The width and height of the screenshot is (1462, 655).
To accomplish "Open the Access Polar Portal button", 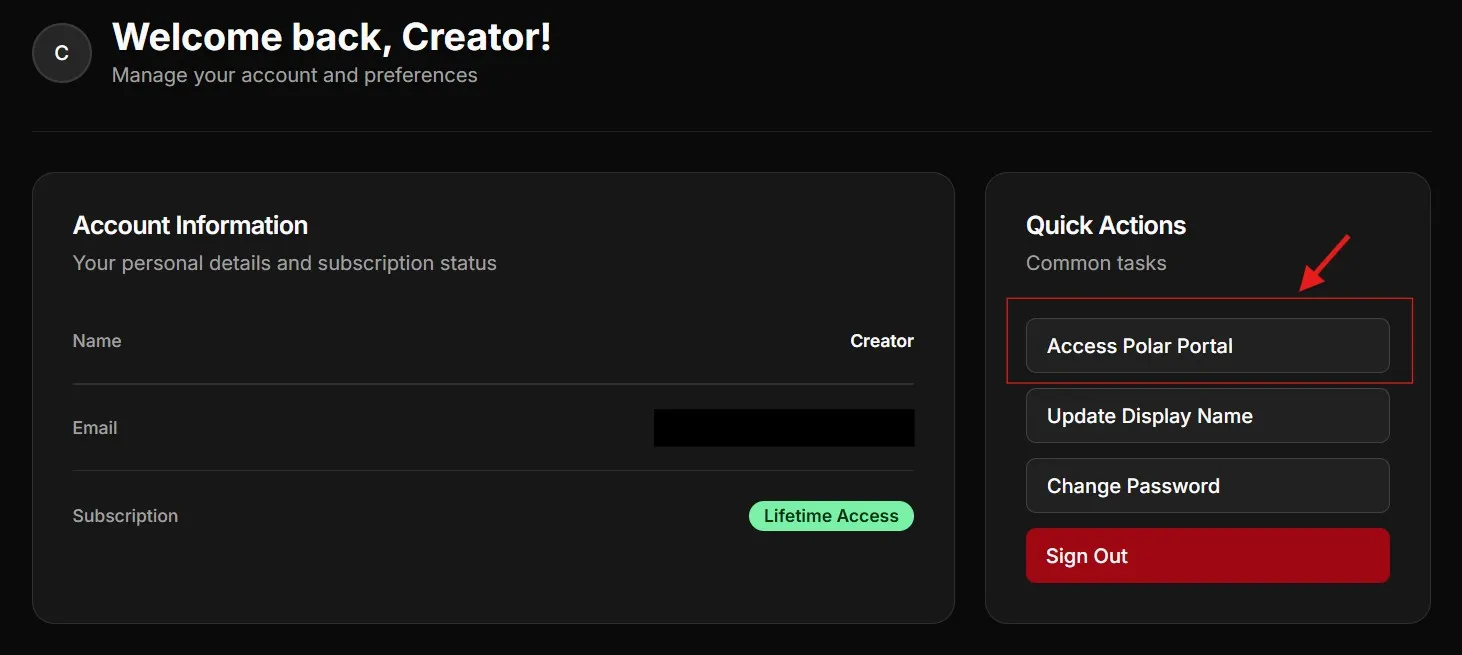I will pos(1207,346).
